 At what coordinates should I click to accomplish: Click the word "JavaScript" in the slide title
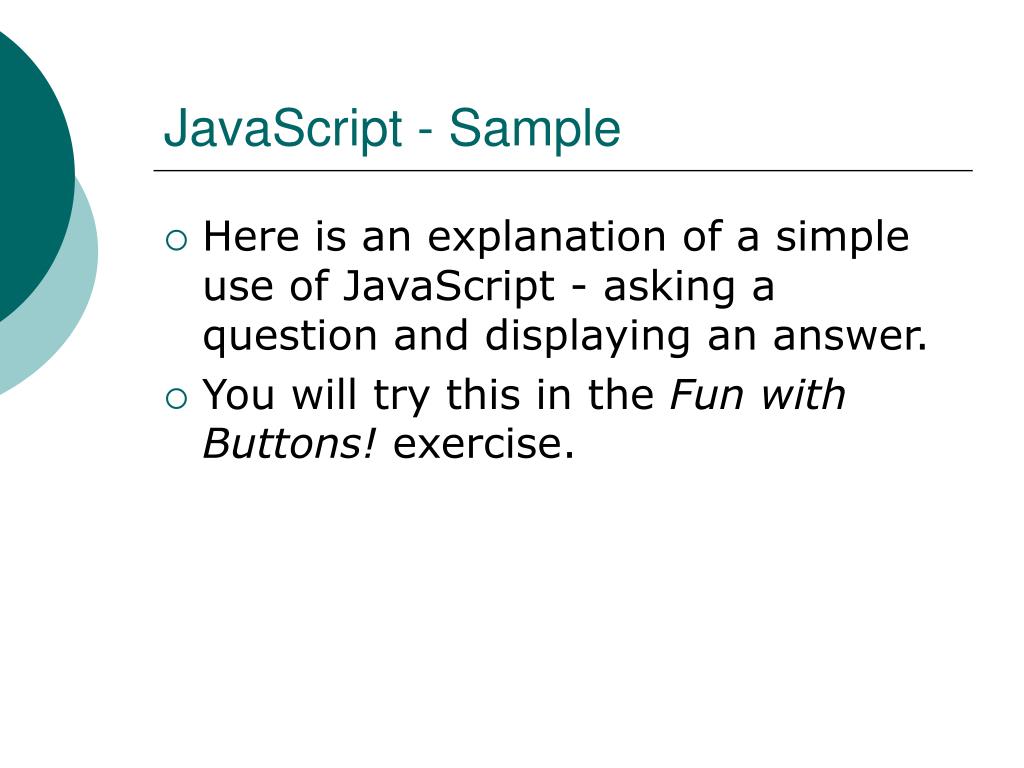click(x=281, y=130)
